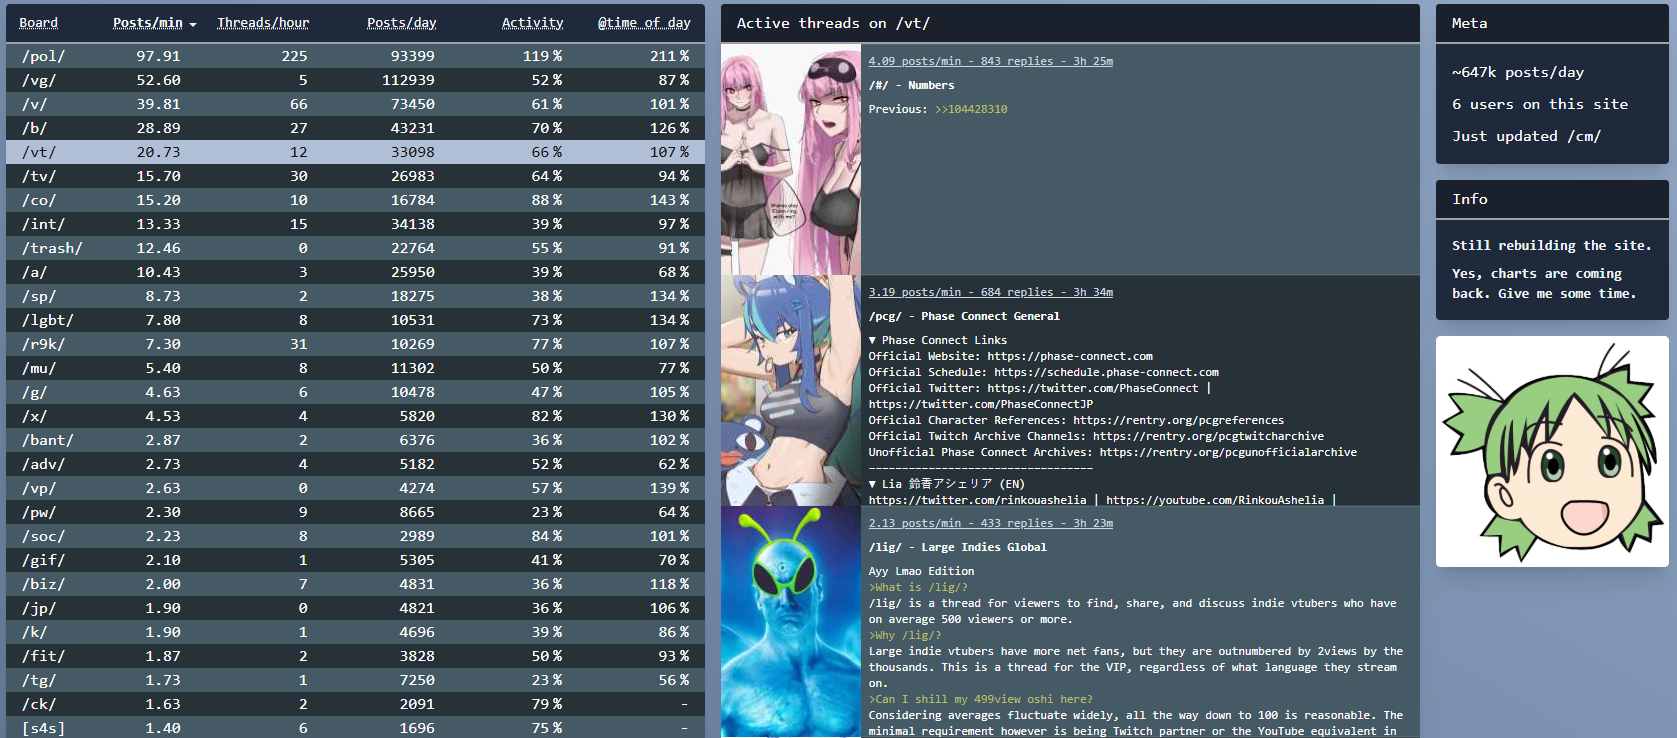Screen dimensions: 1677x738
Task: Select the /soc/ board row
Action: (355, 536)
